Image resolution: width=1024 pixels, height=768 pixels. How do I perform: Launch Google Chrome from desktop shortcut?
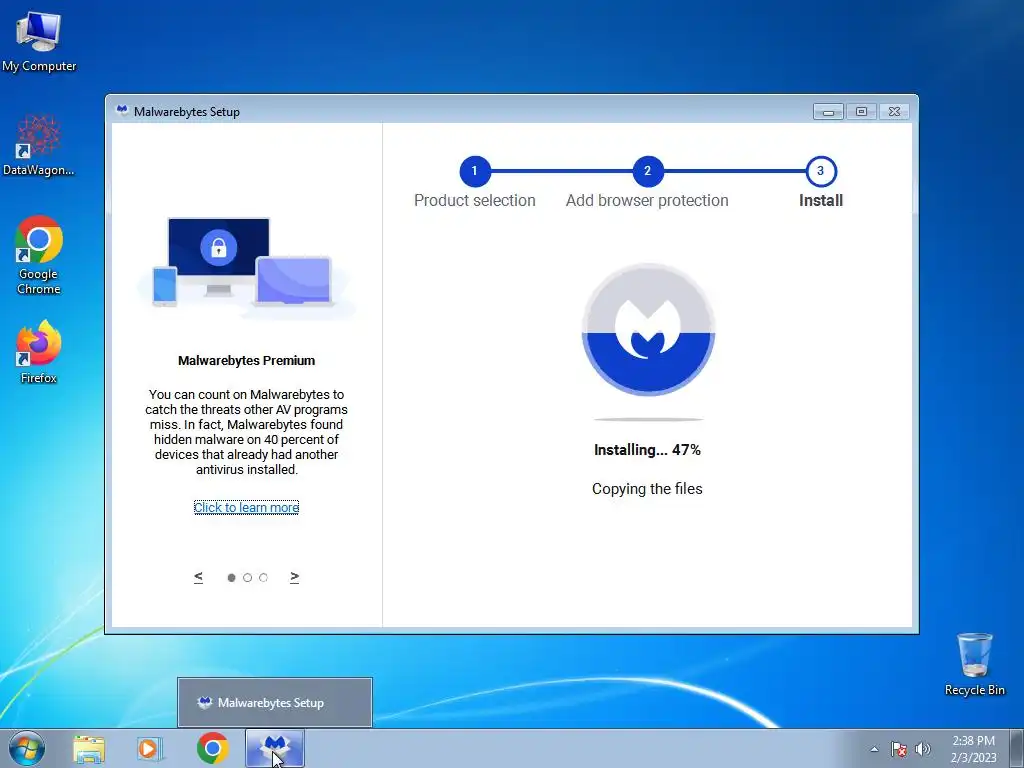click(x=39, y=255)
